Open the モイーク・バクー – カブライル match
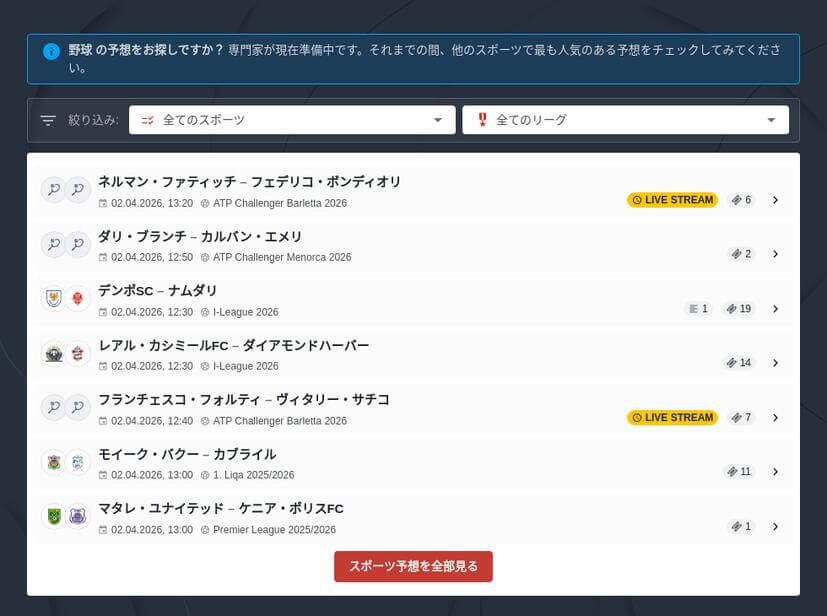 coord(187,455)
